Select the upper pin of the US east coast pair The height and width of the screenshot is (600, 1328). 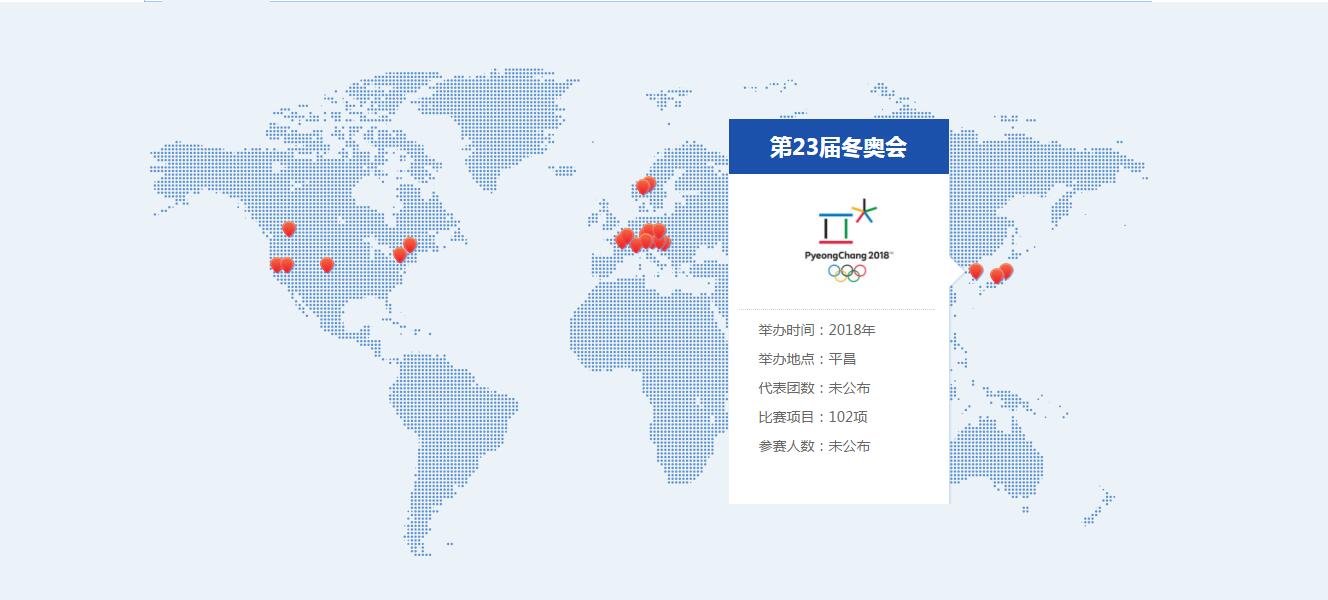[x=409, y=244]
